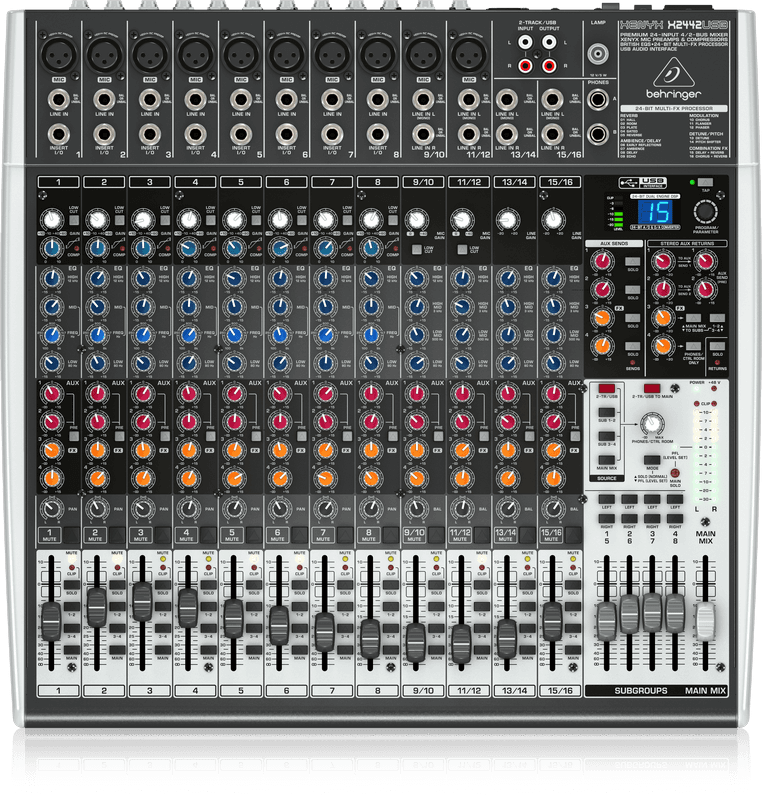The image size is (762, 800).
Task: Click the channel 7 INSERT I/O jack
Action: (332, 135)
